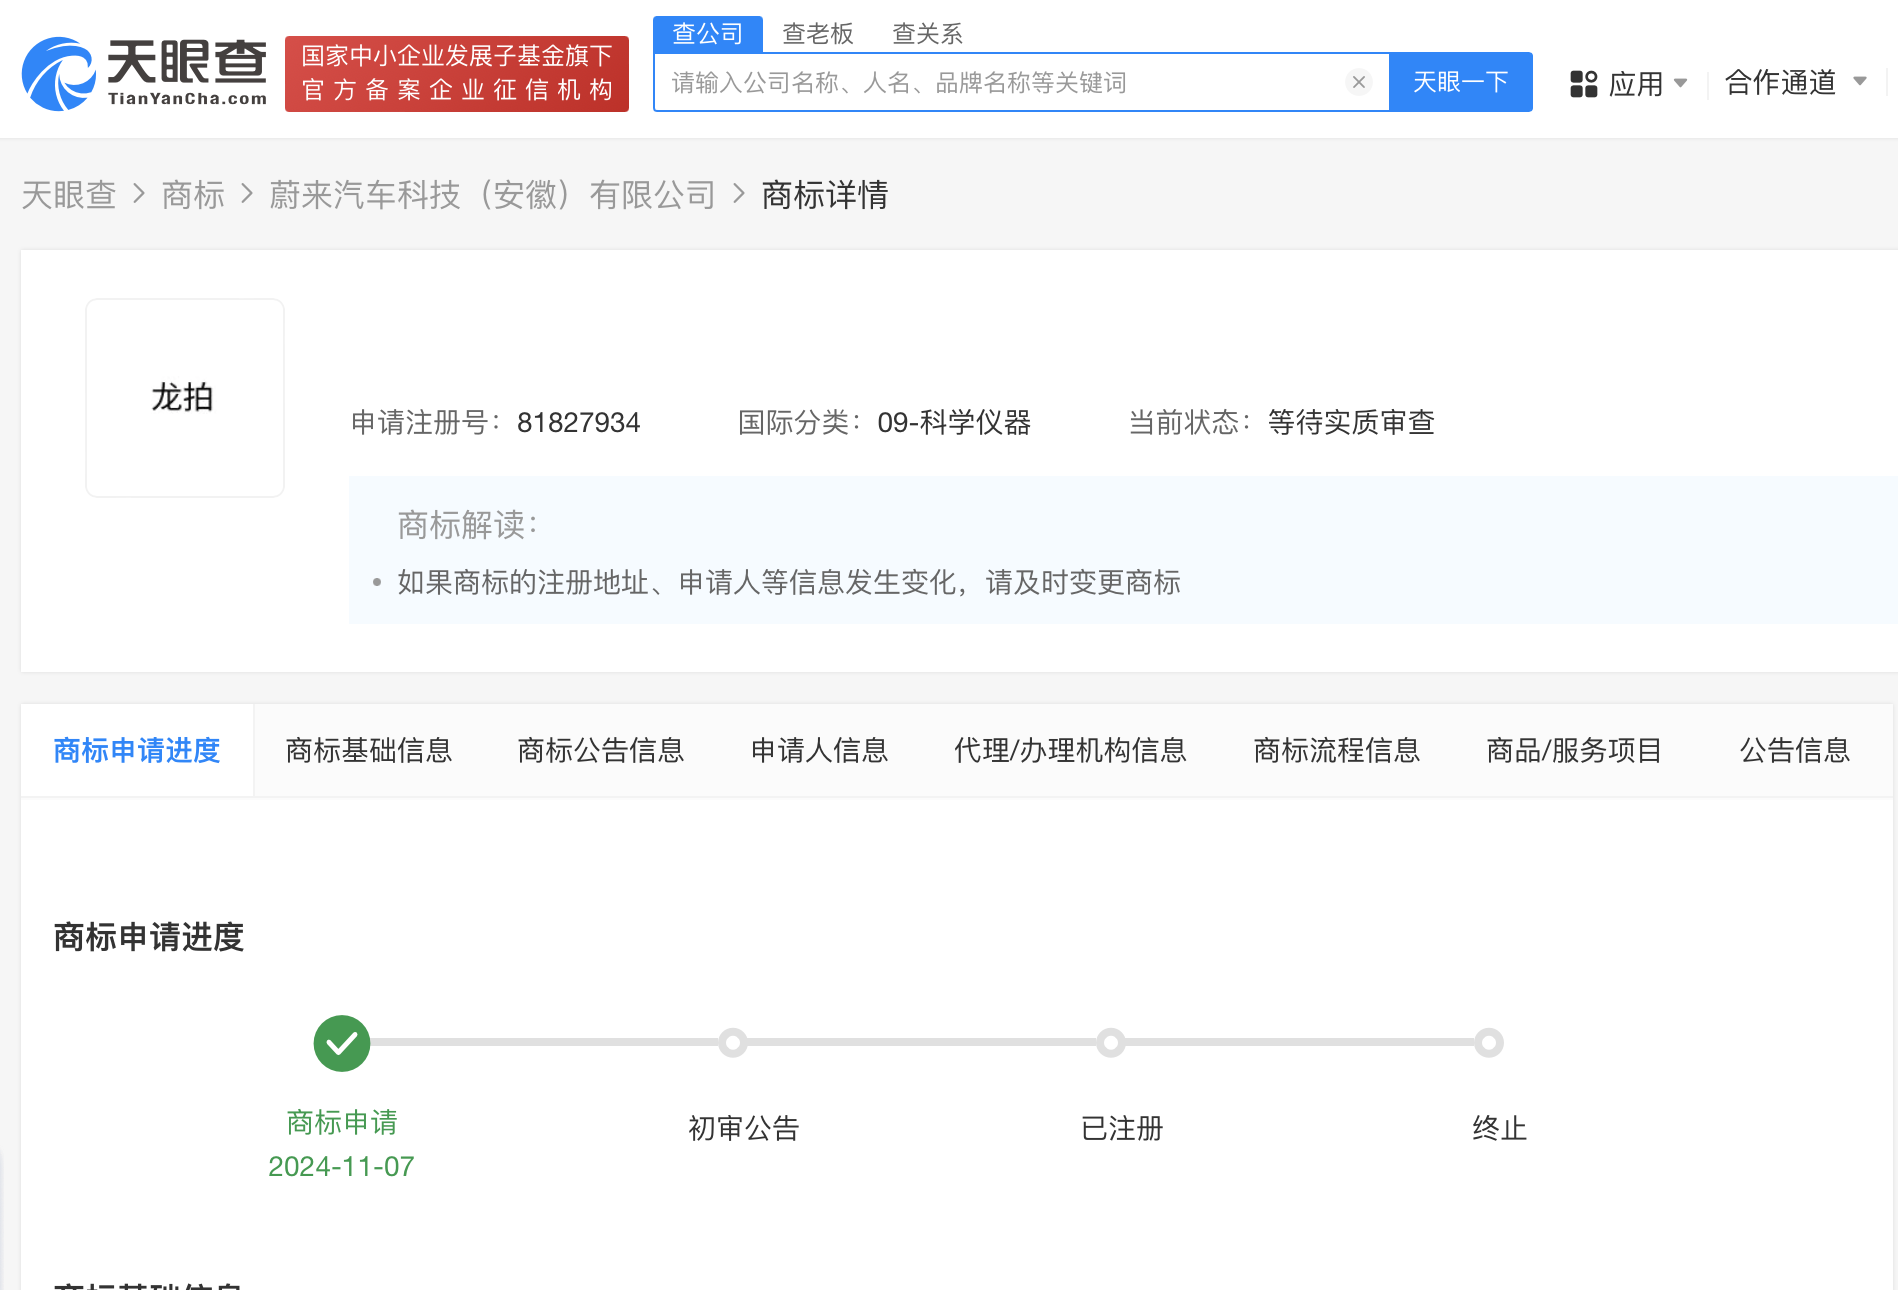Image resolution: width=1898 pixels, height=1290 pixels.
Task: Open the 商标基础信息 tab
Action: tap(369, 750)
